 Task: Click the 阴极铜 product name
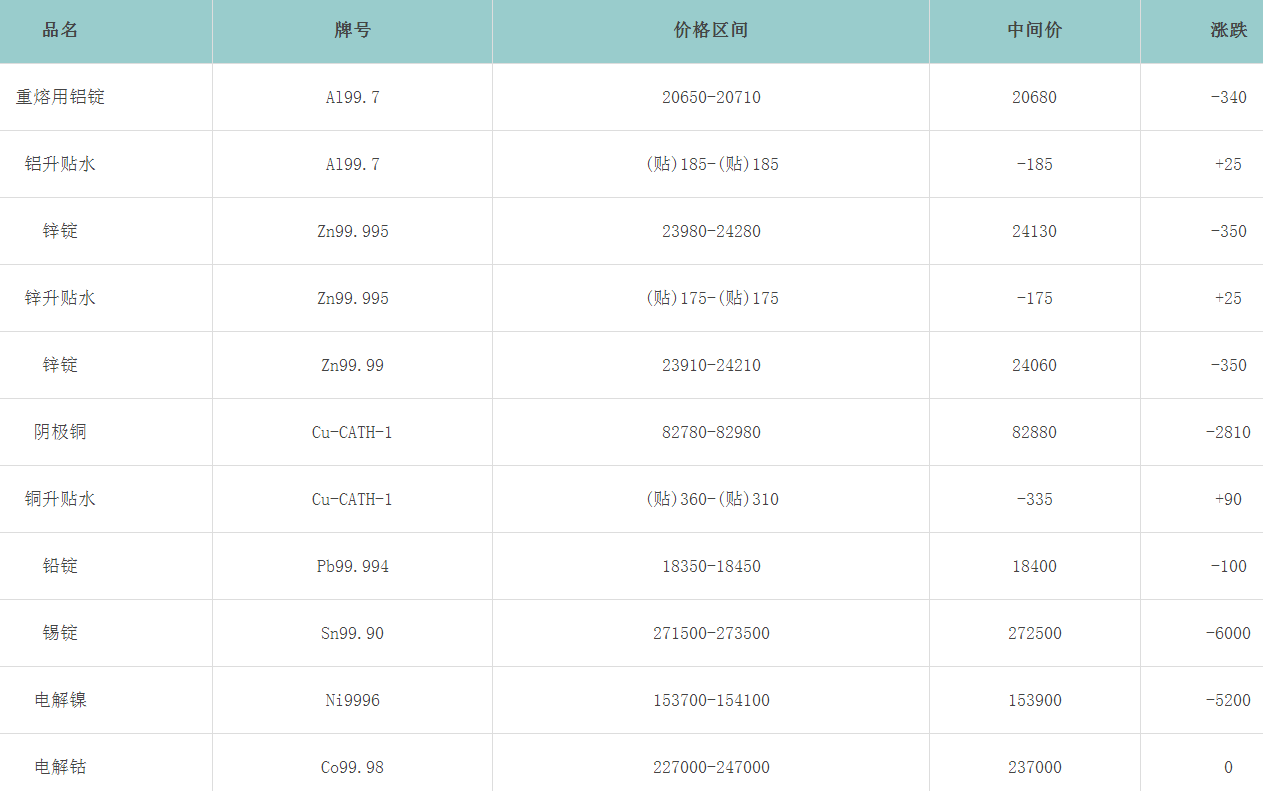tap(60, 432)
